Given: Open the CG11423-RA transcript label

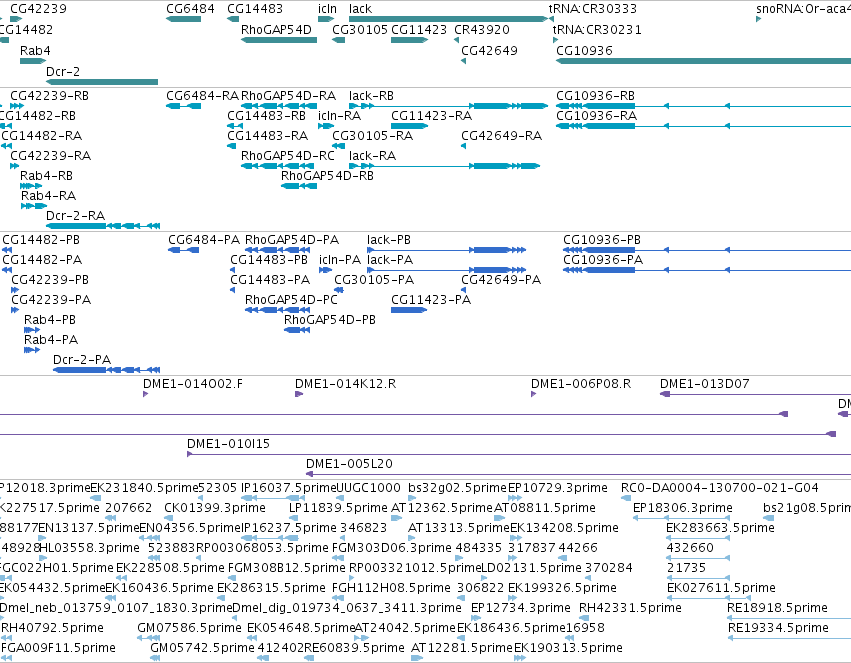Looking at the screenshot, I should [431, 116].
